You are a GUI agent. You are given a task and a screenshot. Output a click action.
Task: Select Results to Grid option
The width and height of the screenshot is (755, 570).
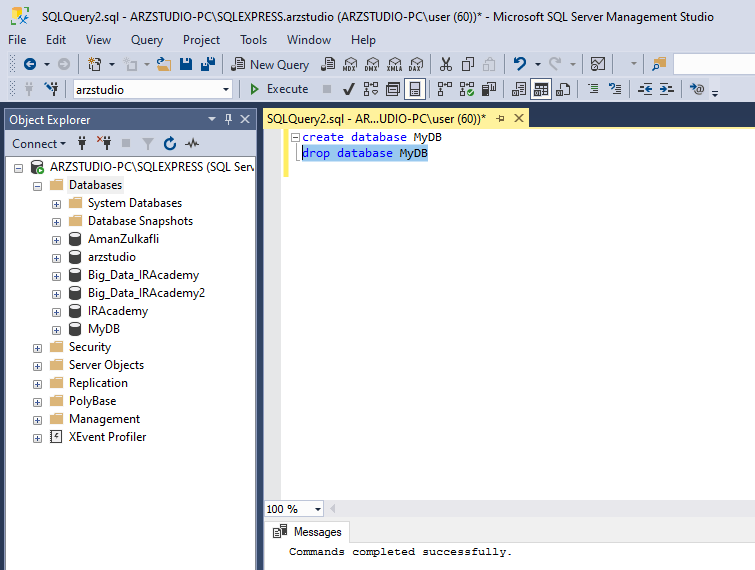click(x=541, y=89)
